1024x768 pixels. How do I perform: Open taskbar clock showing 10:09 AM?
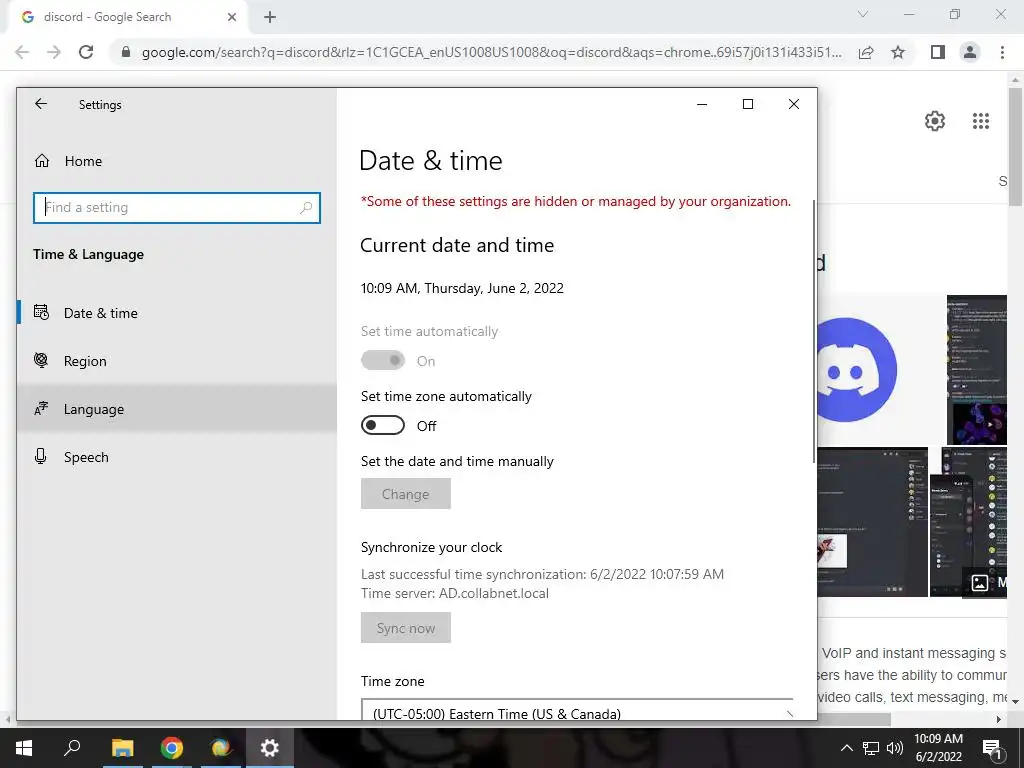click(x=938, y=748)
